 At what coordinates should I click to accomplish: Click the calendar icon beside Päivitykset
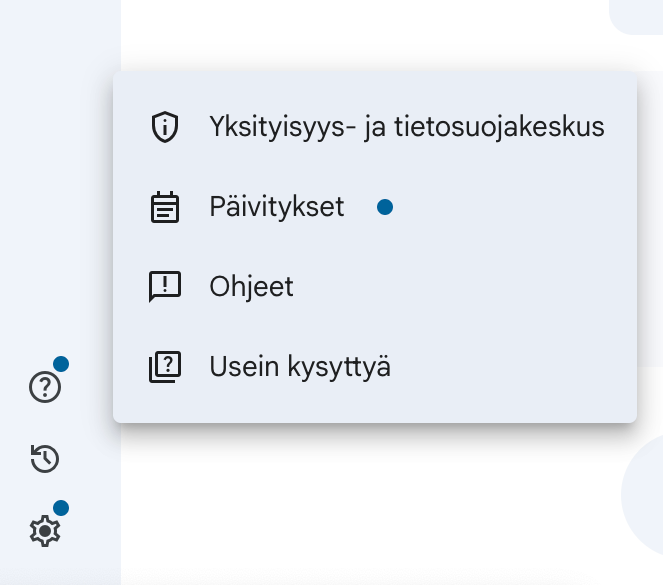pos(165,207)
